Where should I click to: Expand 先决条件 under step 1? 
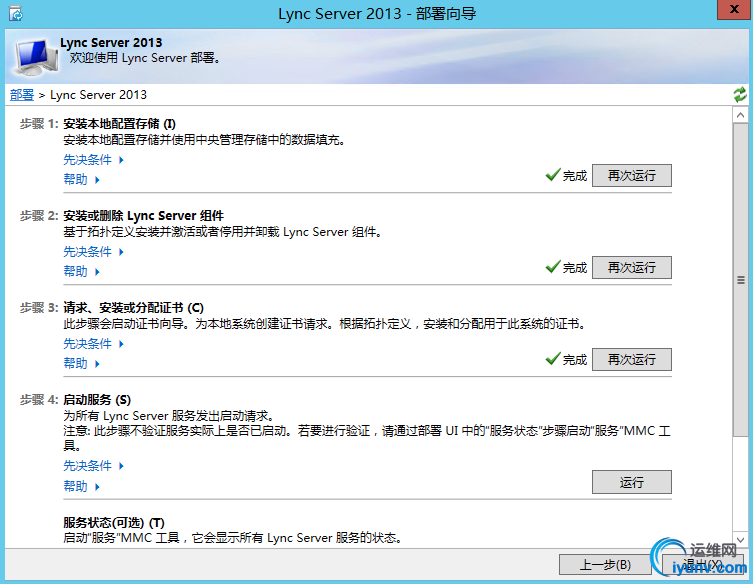[94, 159]
